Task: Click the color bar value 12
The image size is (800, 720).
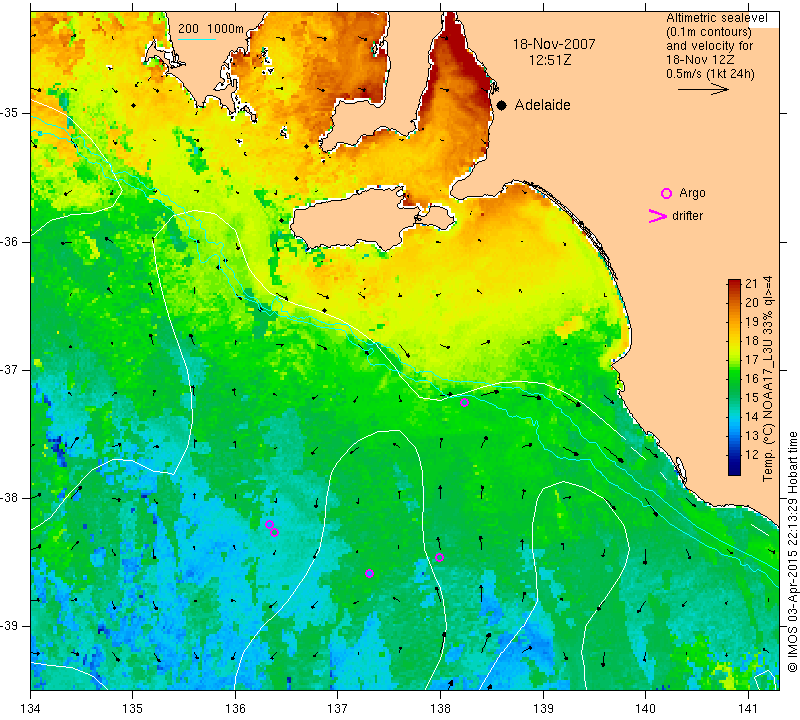Action: [x=752, y=455]
